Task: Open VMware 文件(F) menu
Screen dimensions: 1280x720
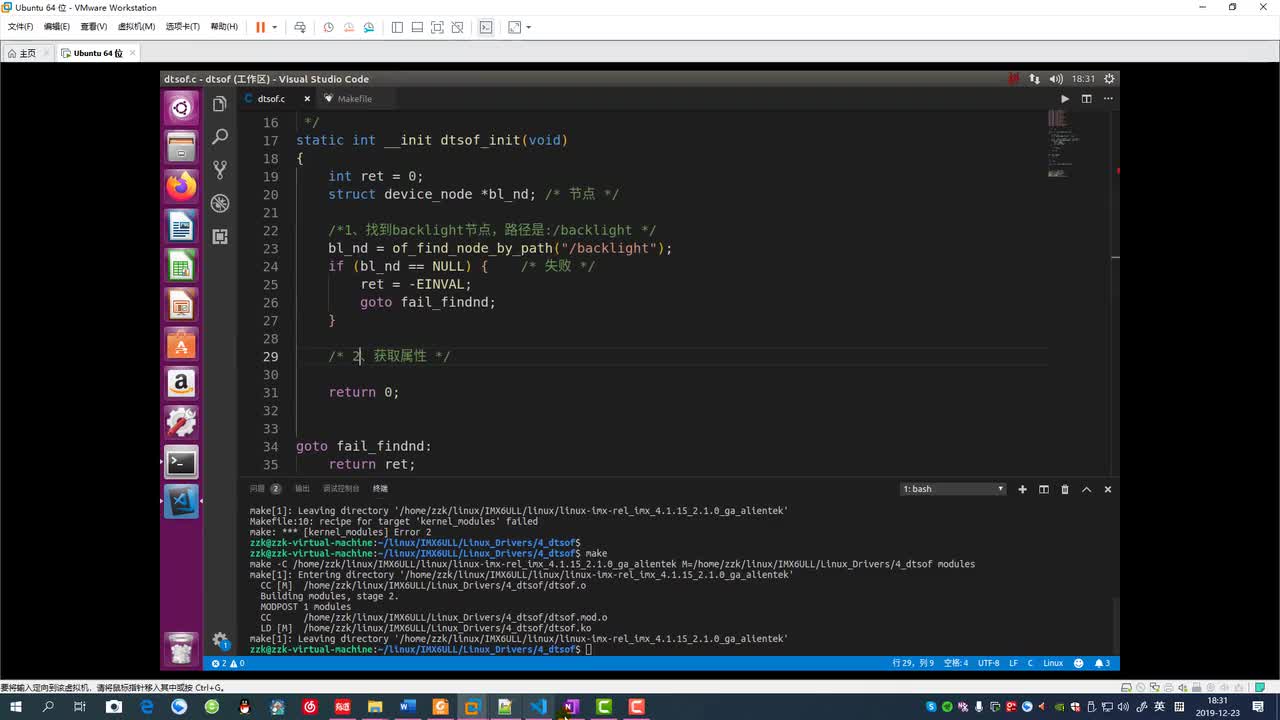Action: (20, 27)
